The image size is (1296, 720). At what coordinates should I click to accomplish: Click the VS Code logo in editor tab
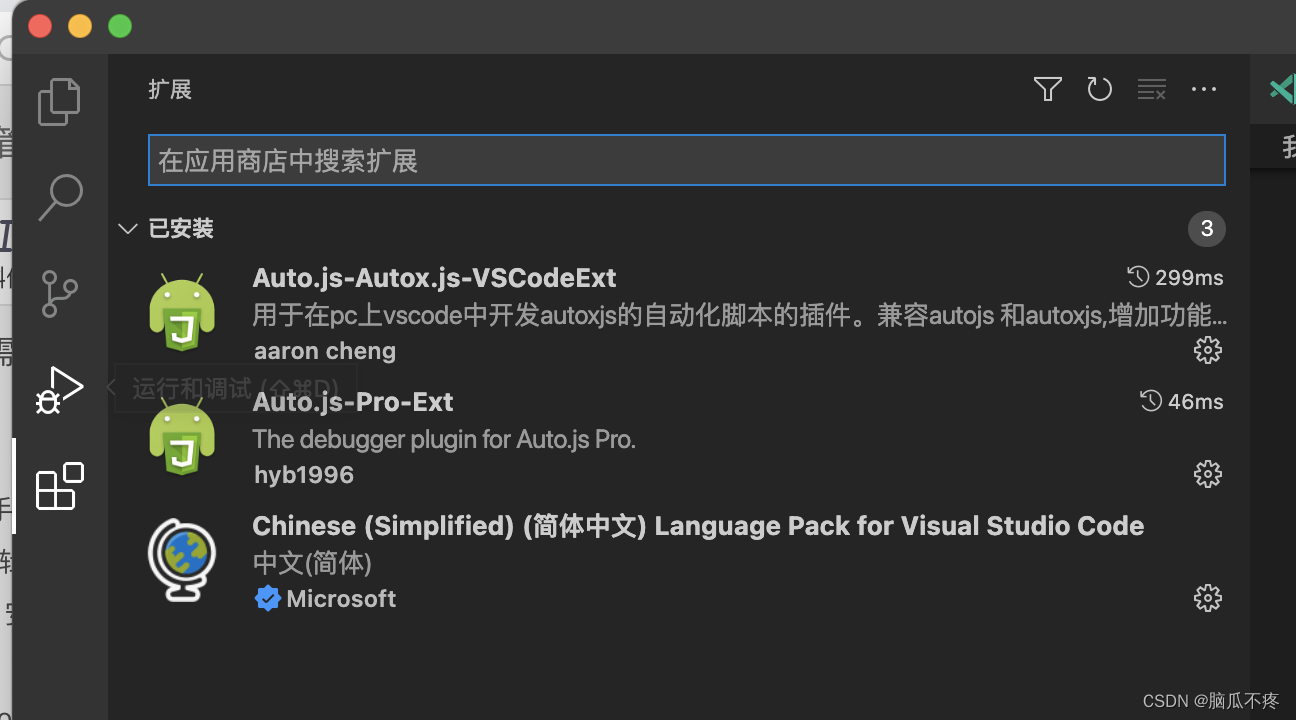tap(1281, 90)
